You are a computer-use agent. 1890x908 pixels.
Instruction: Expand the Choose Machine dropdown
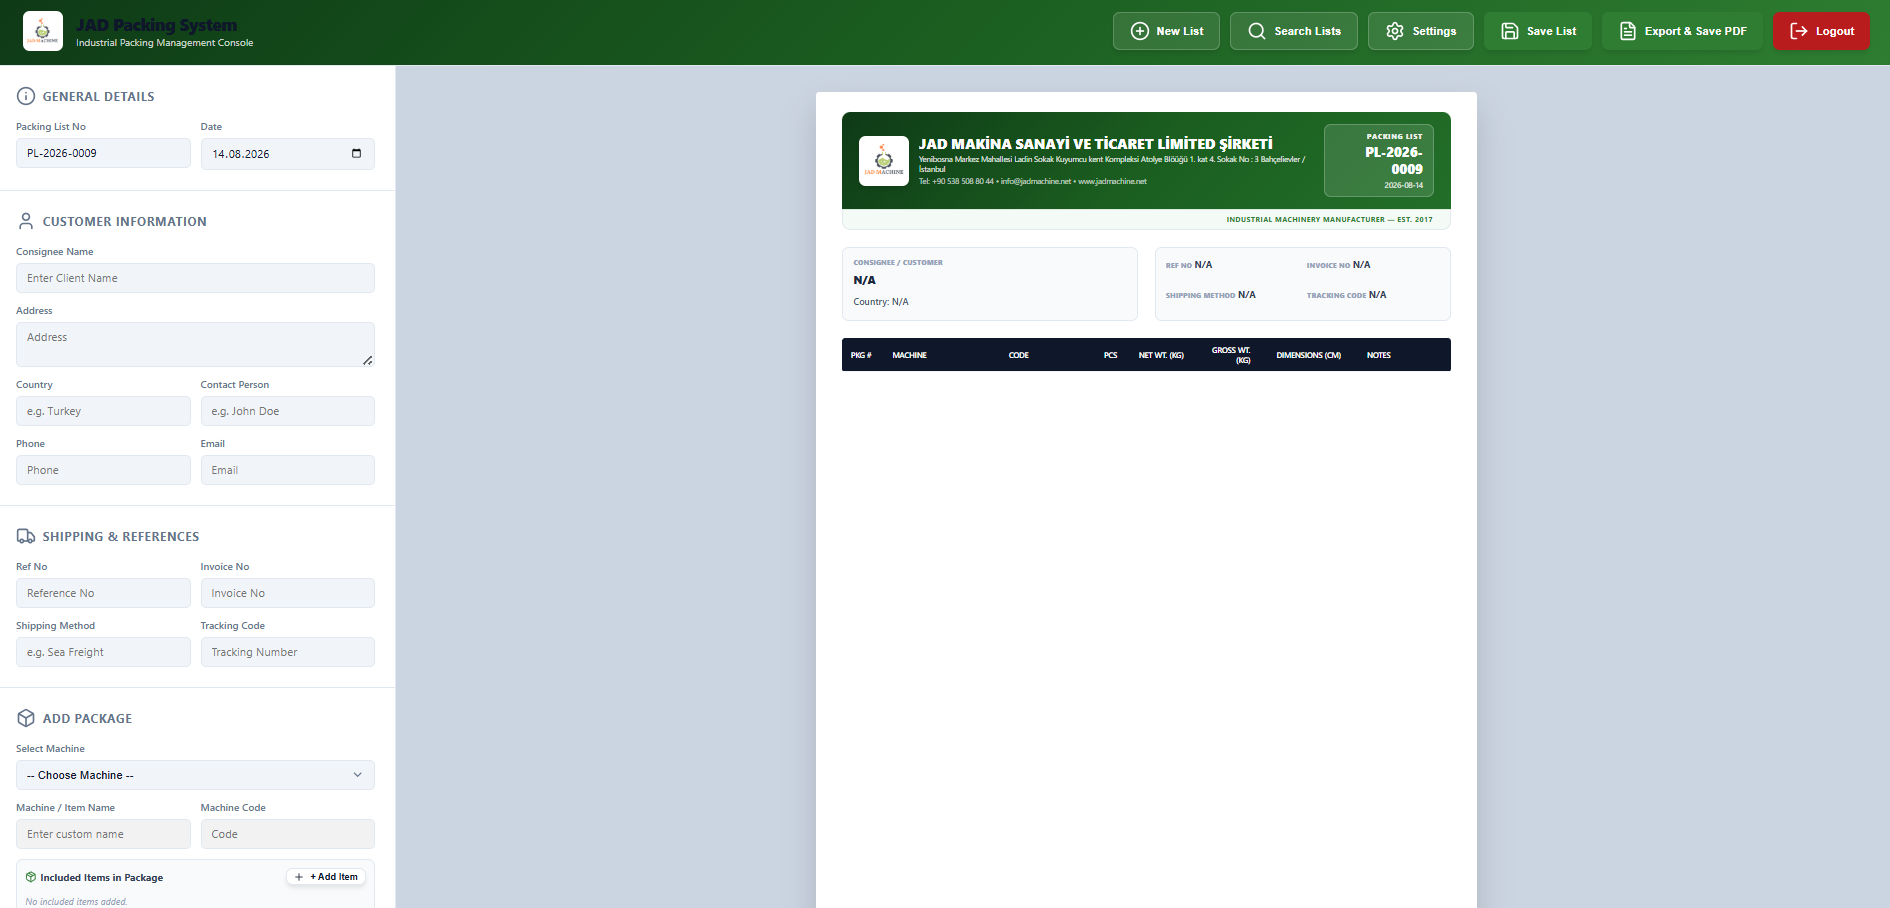(195, 775)
